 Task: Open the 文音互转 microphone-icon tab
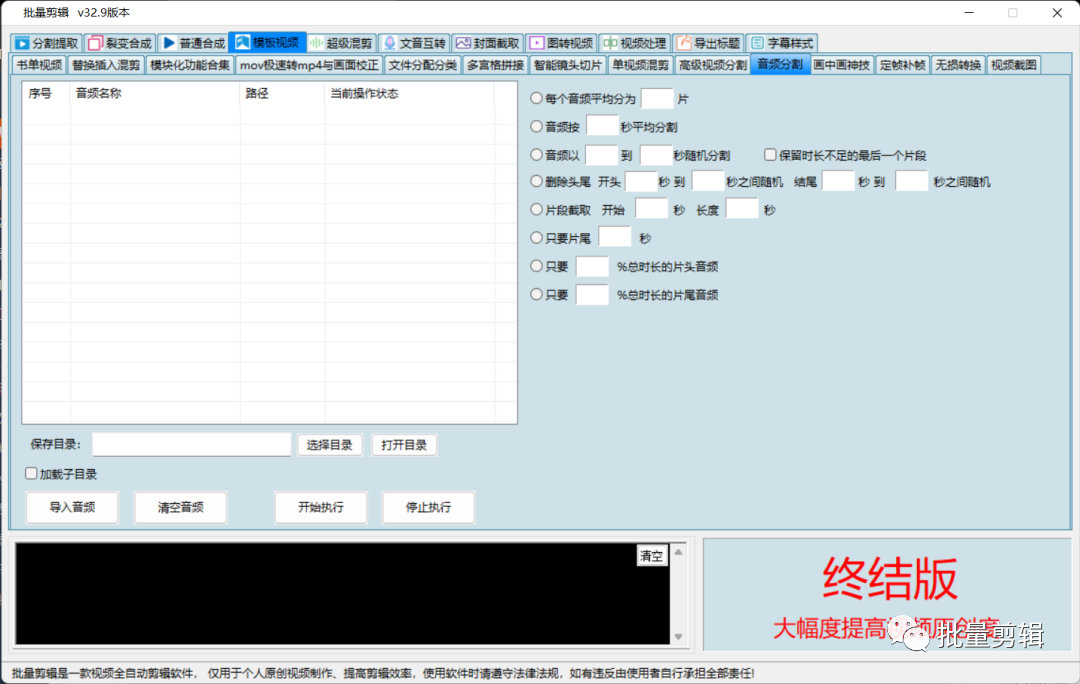click(x=415, y=43)
